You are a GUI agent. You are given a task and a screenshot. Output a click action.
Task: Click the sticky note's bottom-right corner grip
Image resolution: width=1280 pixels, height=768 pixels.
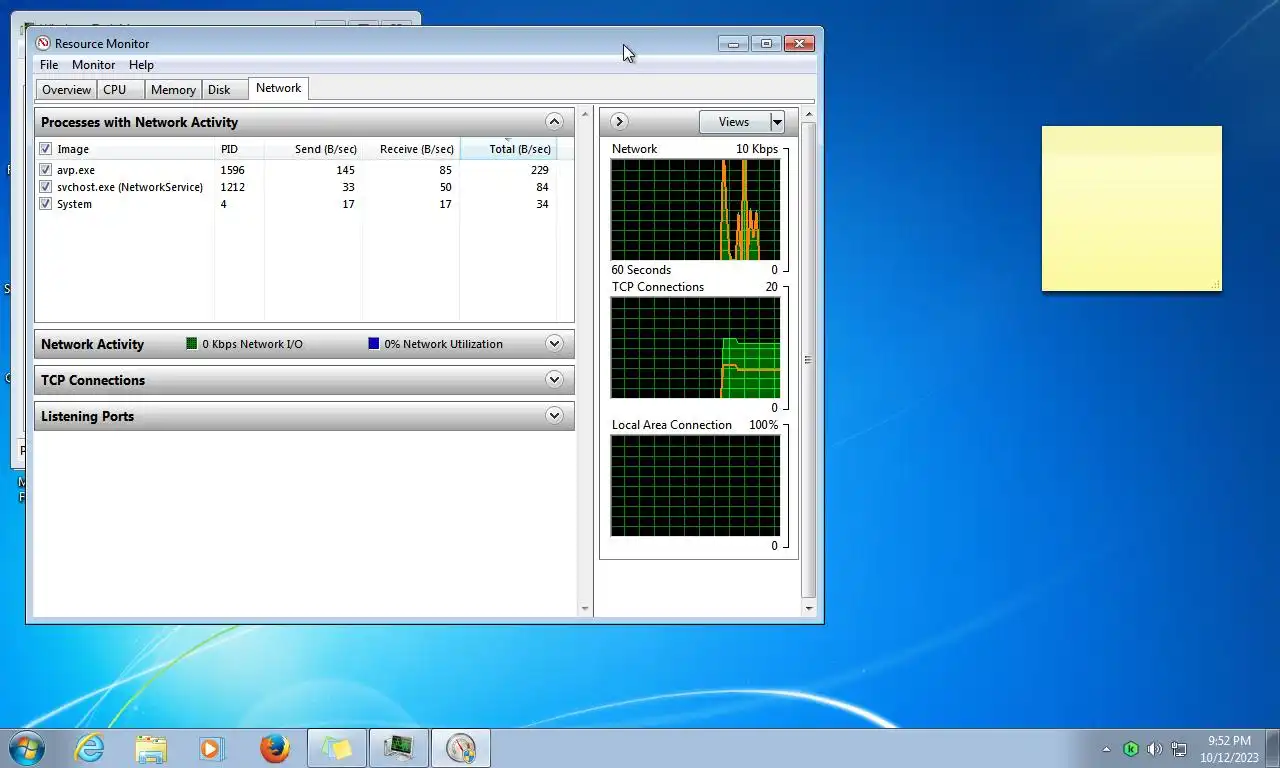[x=1216, y=286]
